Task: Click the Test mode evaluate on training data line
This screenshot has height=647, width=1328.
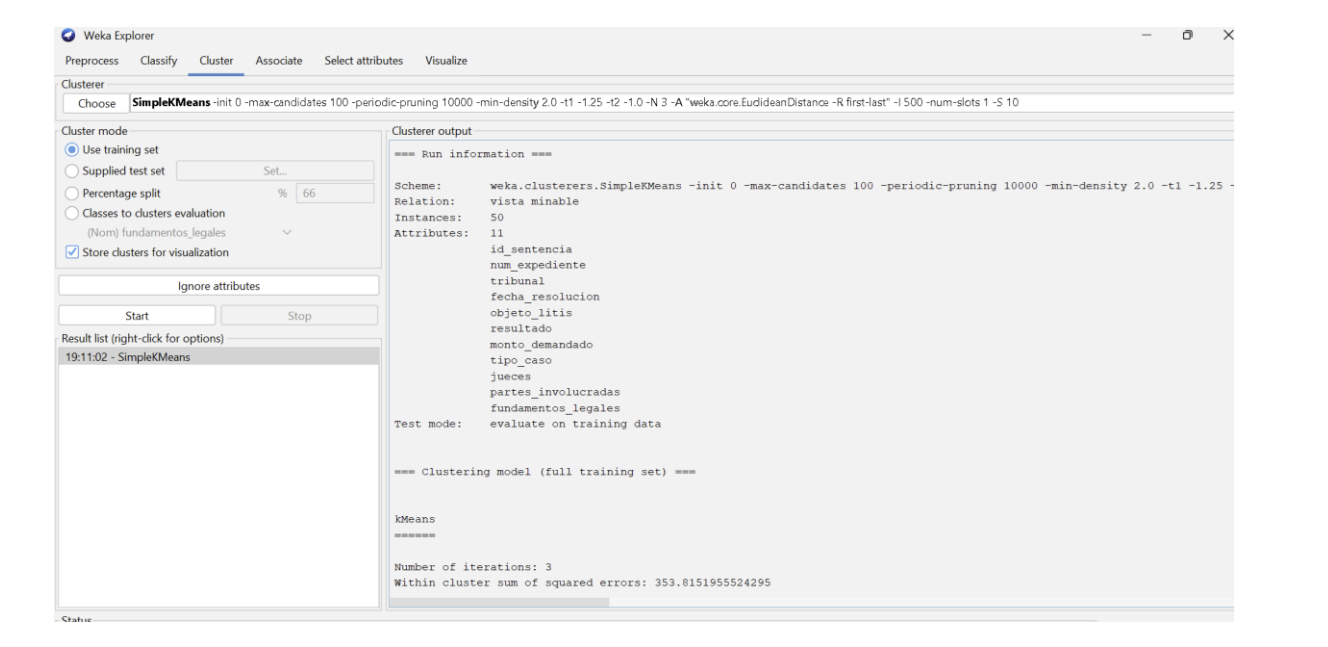Action: (527, 424)
